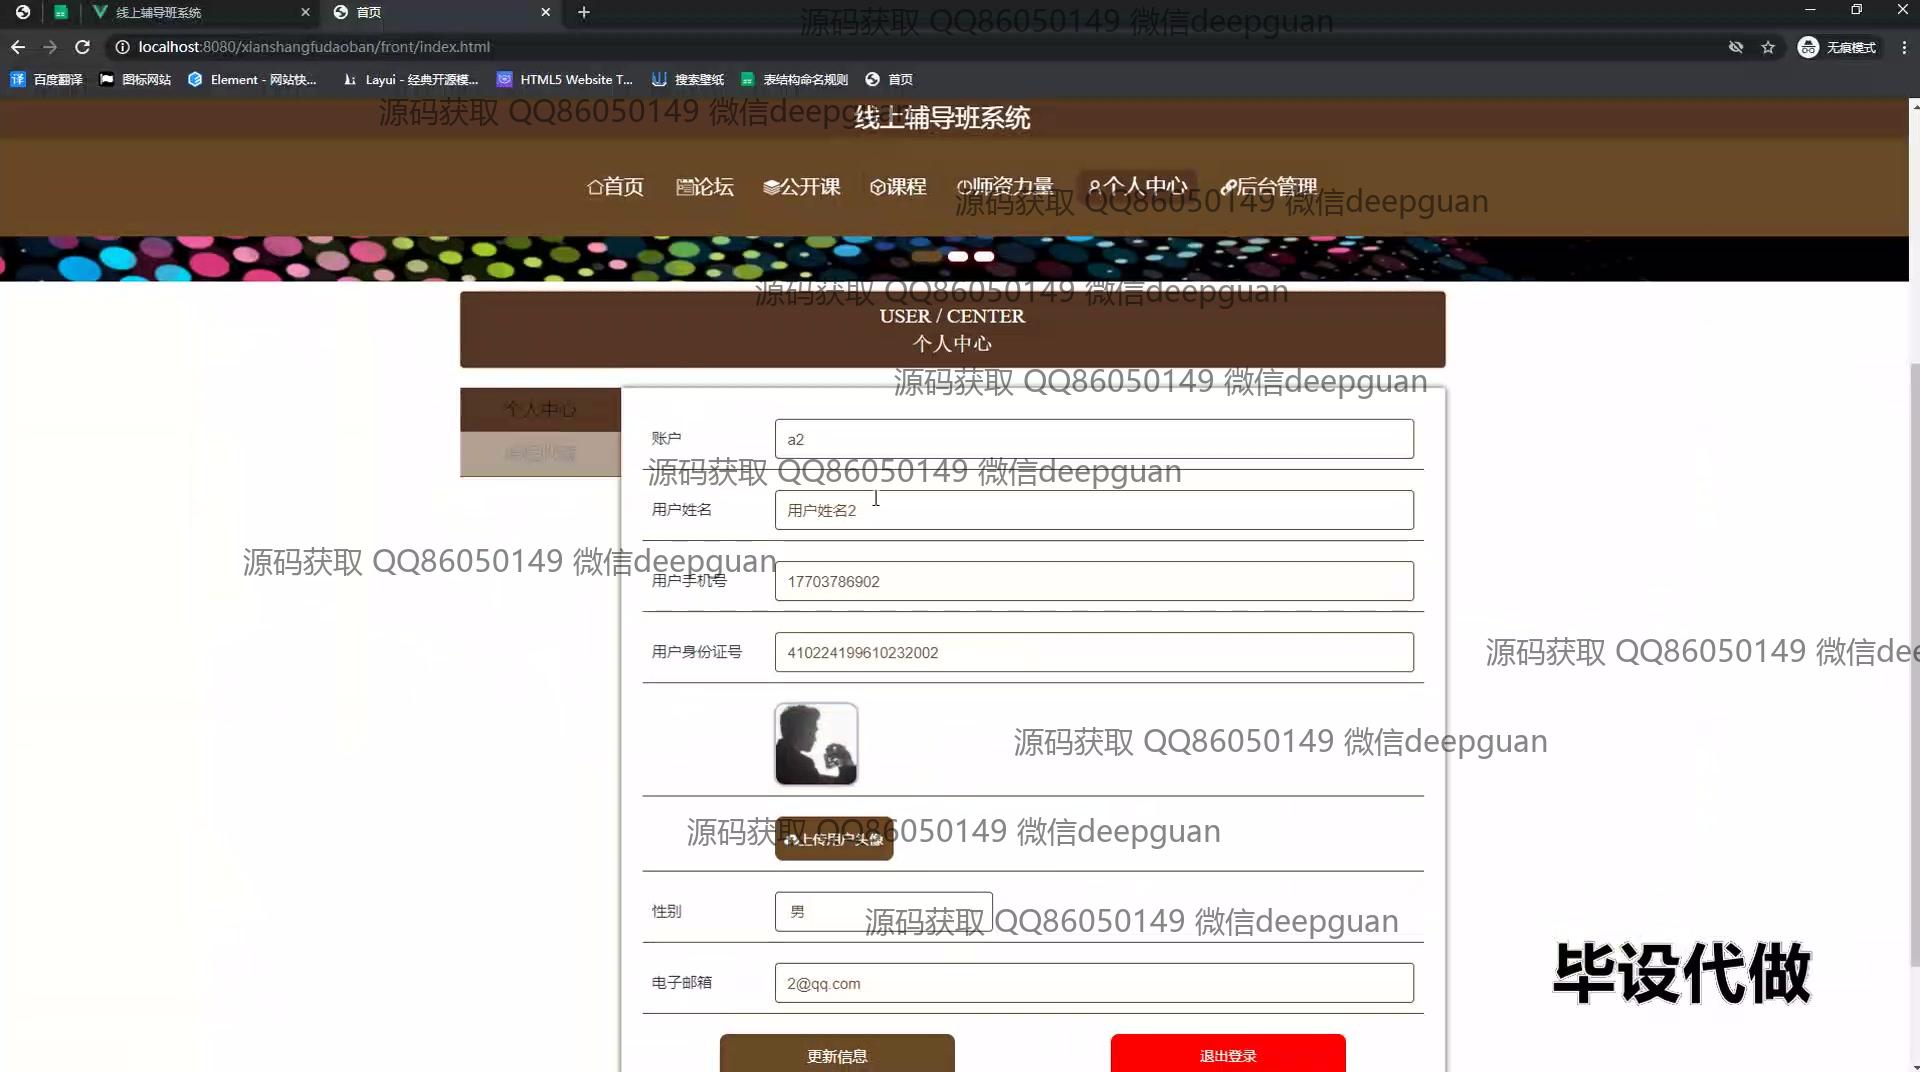Open the 论坛 navigation item
Image resolution: width=1920 pixels, height=1072 pixels.
point(705,187)
